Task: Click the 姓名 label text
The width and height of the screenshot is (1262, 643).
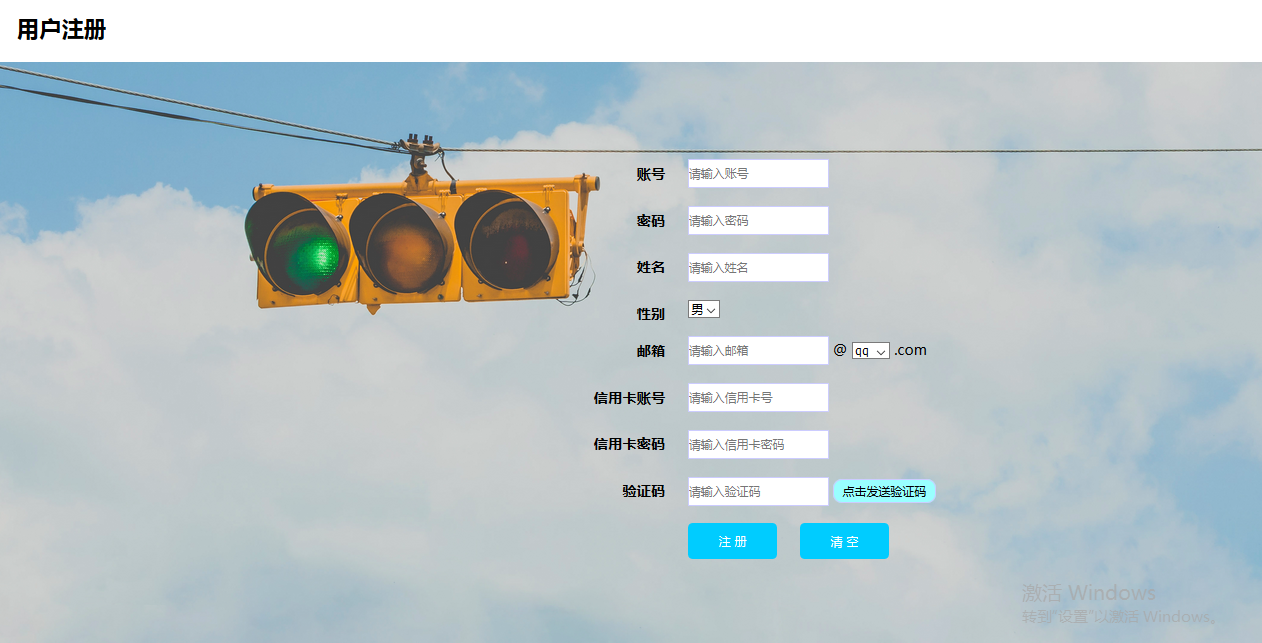Action: pyautogui.click(x=650, y=268)
